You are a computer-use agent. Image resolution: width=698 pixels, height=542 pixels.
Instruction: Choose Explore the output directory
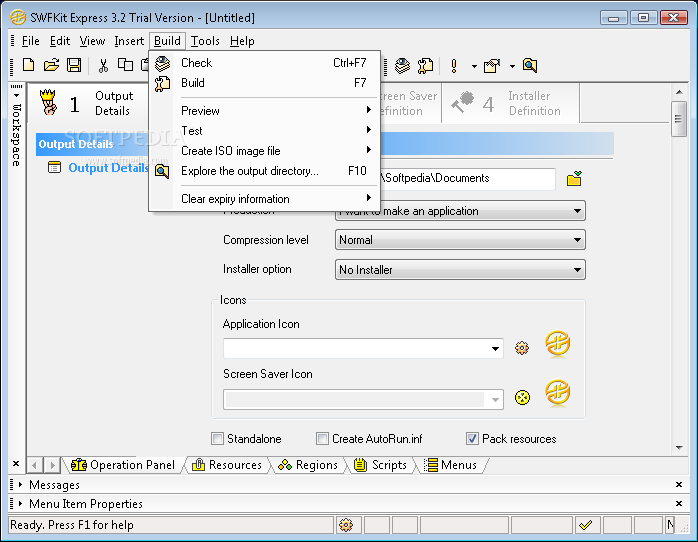pos(264,171)
